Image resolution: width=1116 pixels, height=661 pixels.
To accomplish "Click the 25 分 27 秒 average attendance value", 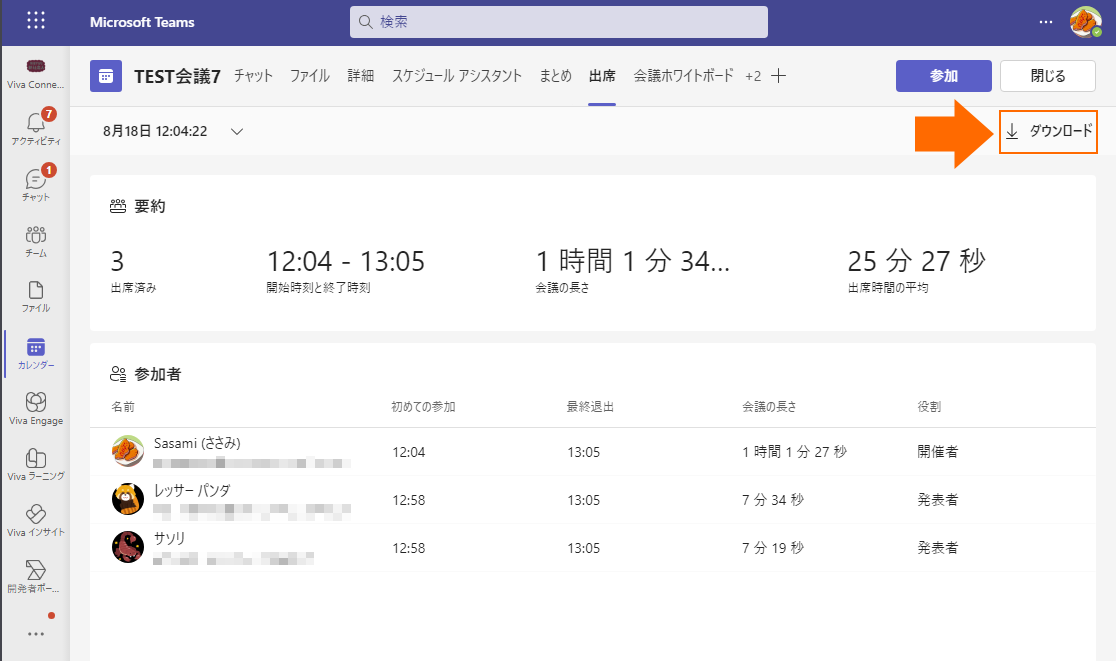I will click(x=917, y=261).
